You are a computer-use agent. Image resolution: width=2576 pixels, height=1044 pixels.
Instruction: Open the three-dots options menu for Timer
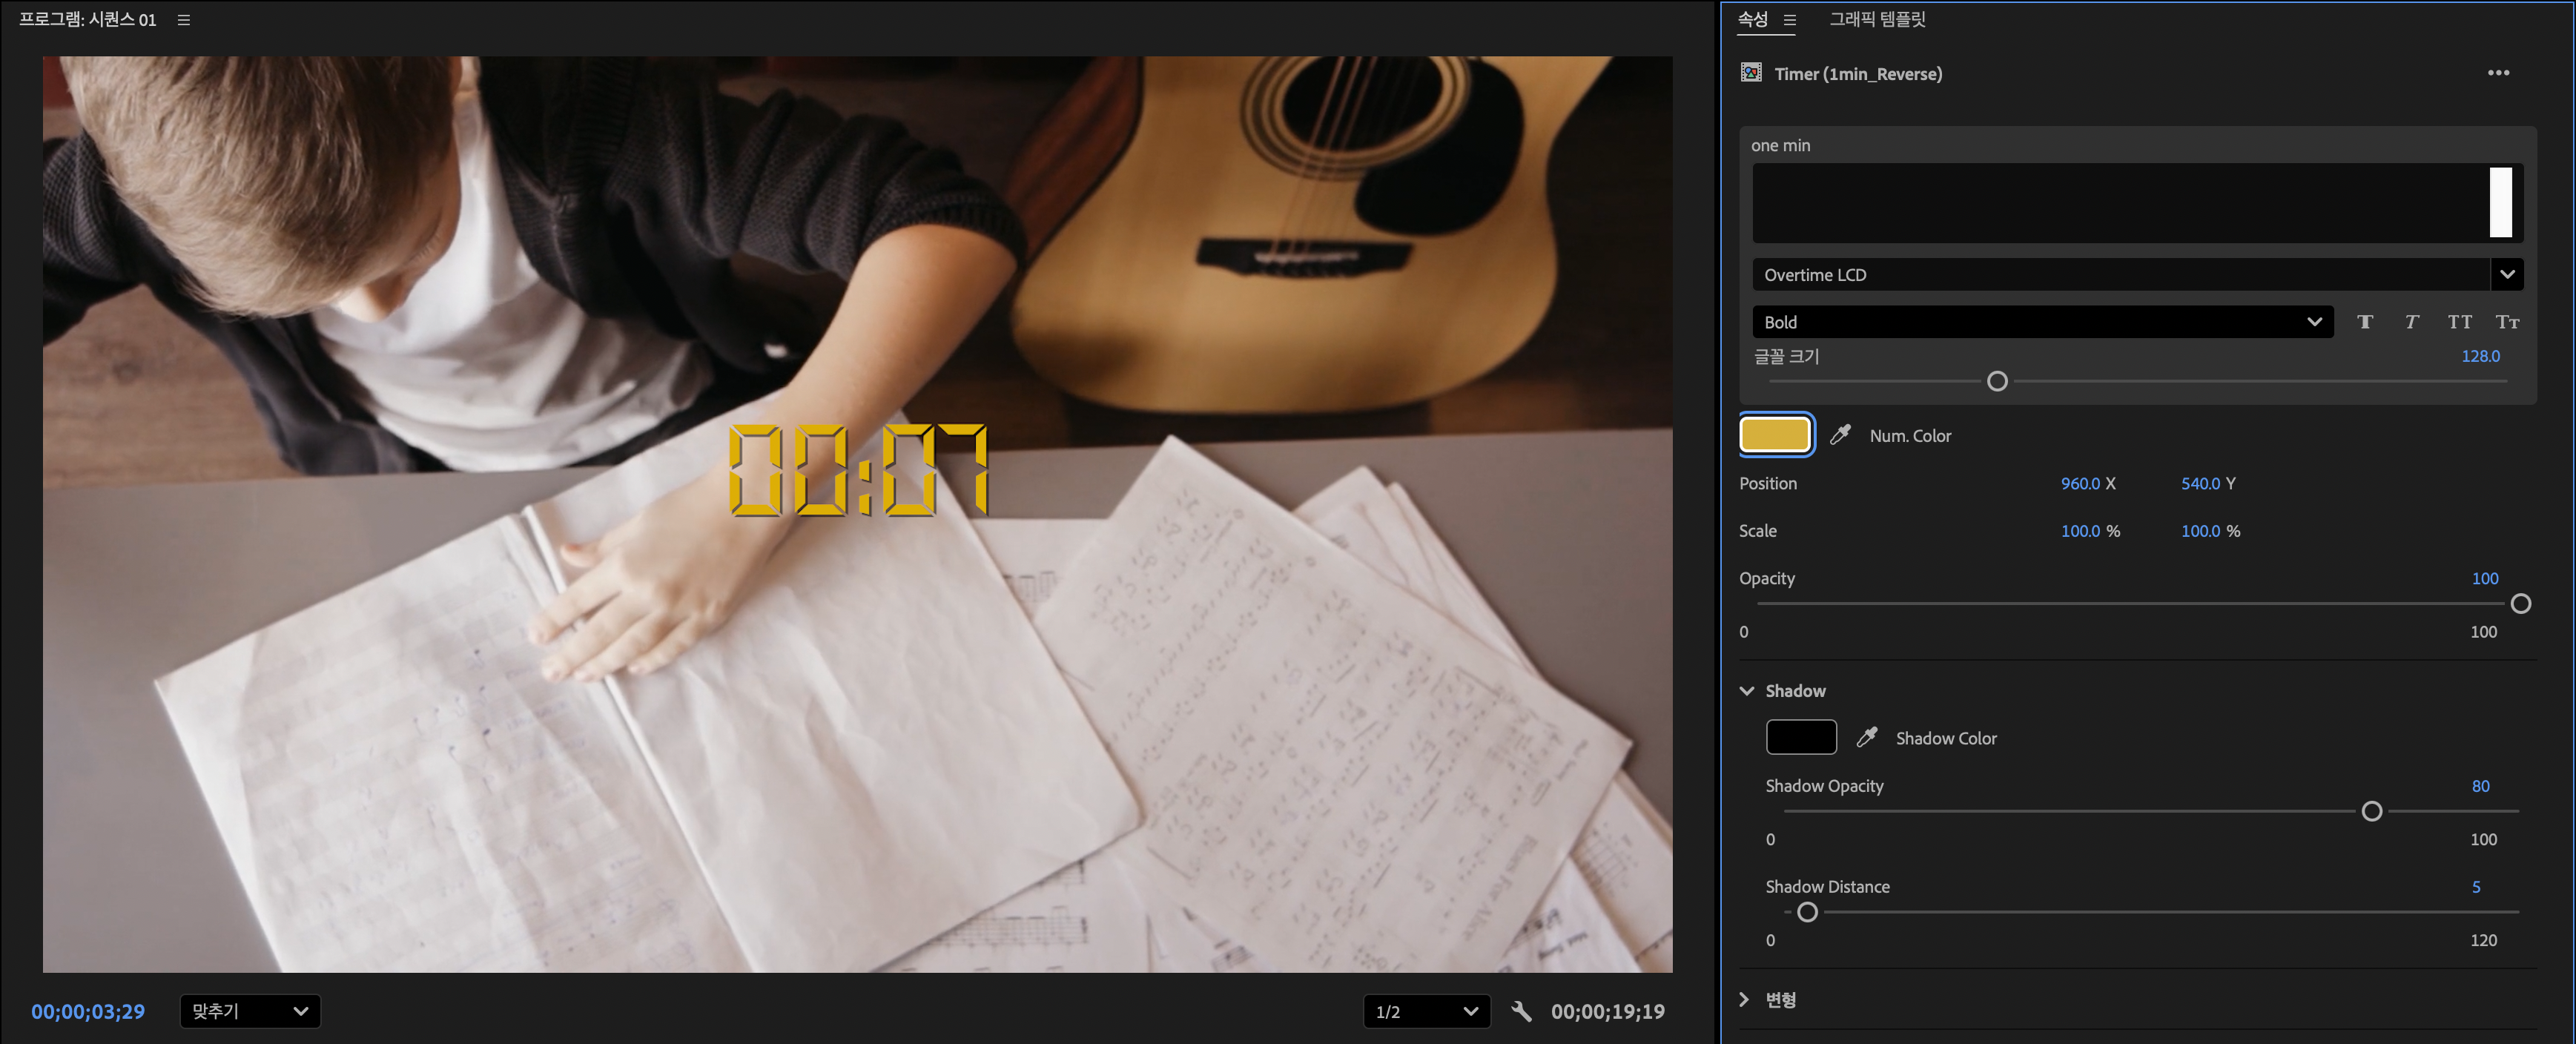coord(2498,73)
